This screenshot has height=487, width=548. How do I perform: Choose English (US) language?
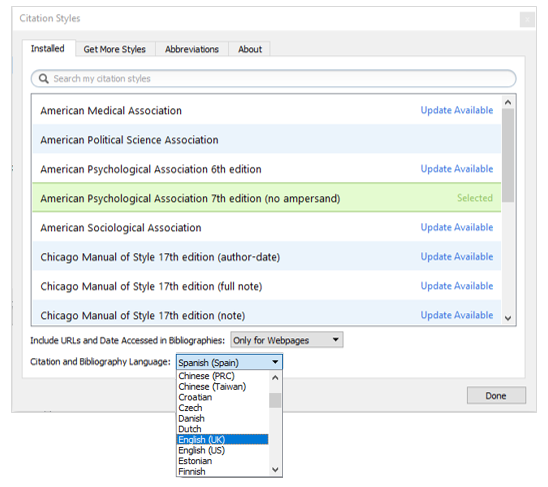click(223, 450)
